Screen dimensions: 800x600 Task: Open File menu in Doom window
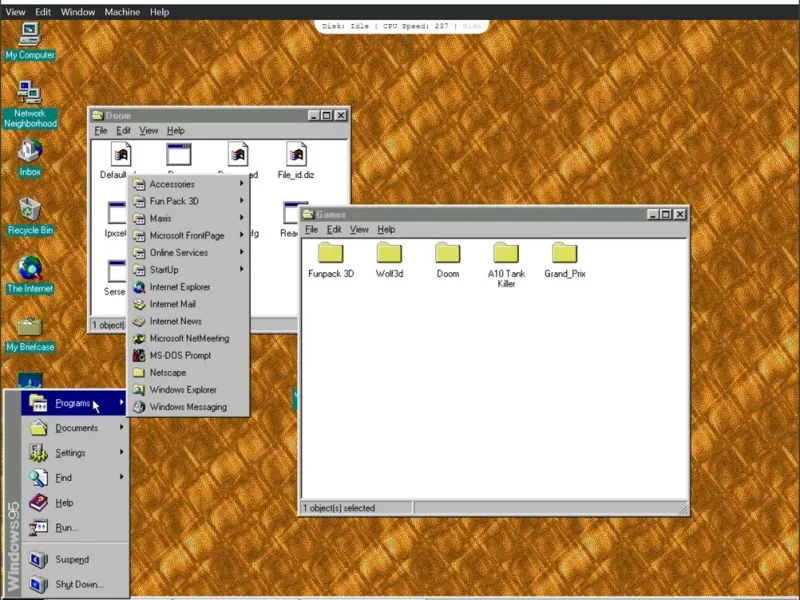(101, 131)
